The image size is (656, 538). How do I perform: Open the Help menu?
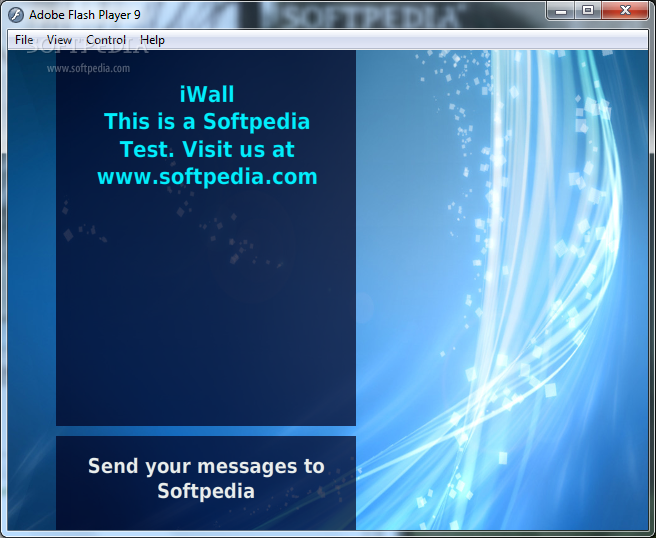(152, 40)
